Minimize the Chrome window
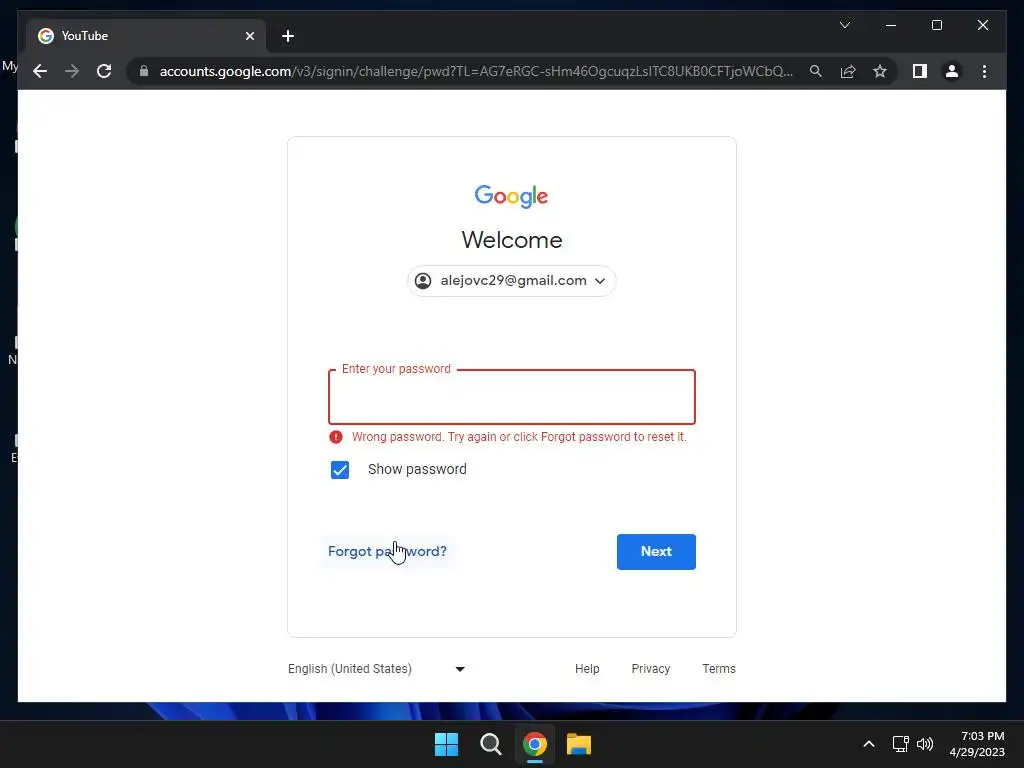The width and height of the screenshot is (1024, 768). [x=891, y=25]
